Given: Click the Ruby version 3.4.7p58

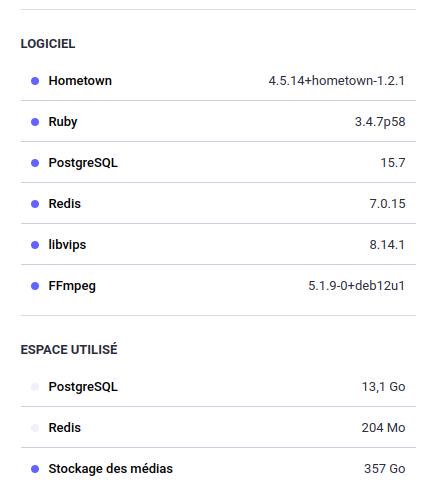Looking at the screenshot, I should tap(380, 122).
